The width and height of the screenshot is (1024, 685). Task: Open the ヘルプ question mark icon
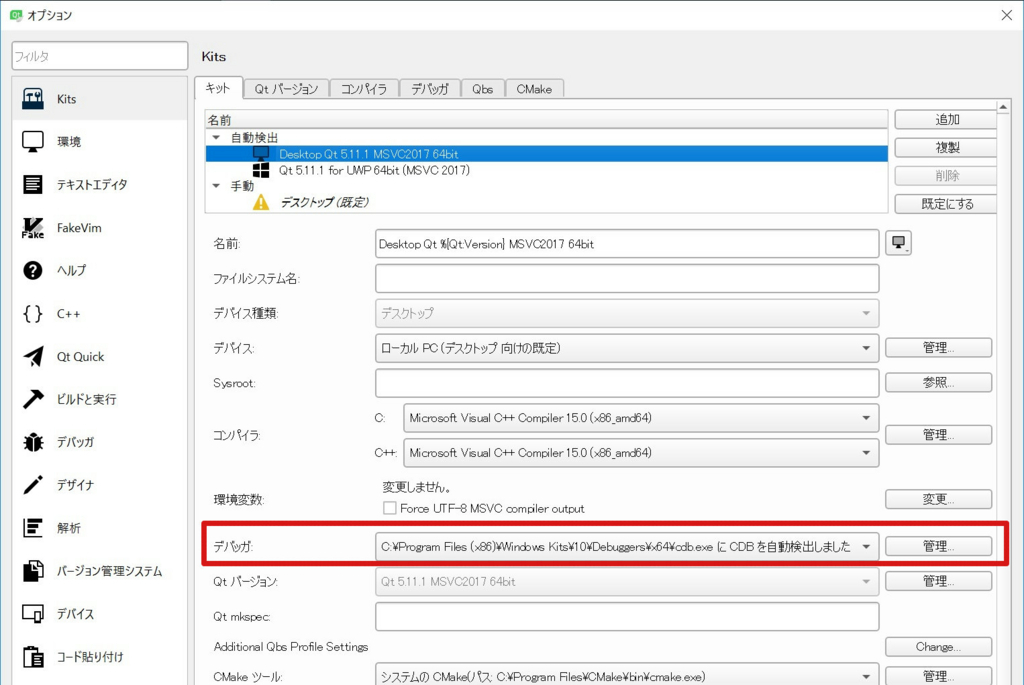pyautogui.click(x=33, y=270)
